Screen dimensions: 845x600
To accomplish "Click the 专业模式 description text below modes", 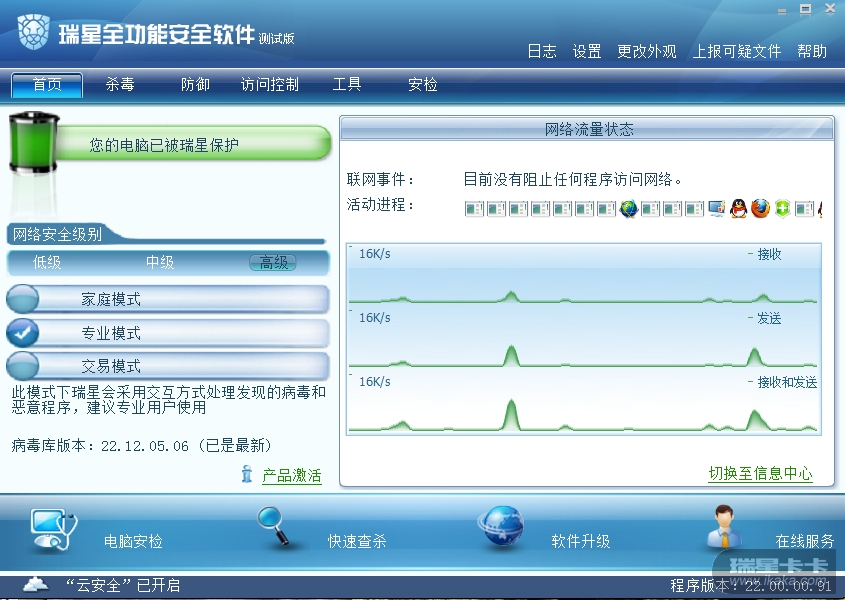I will click(169, 399).
